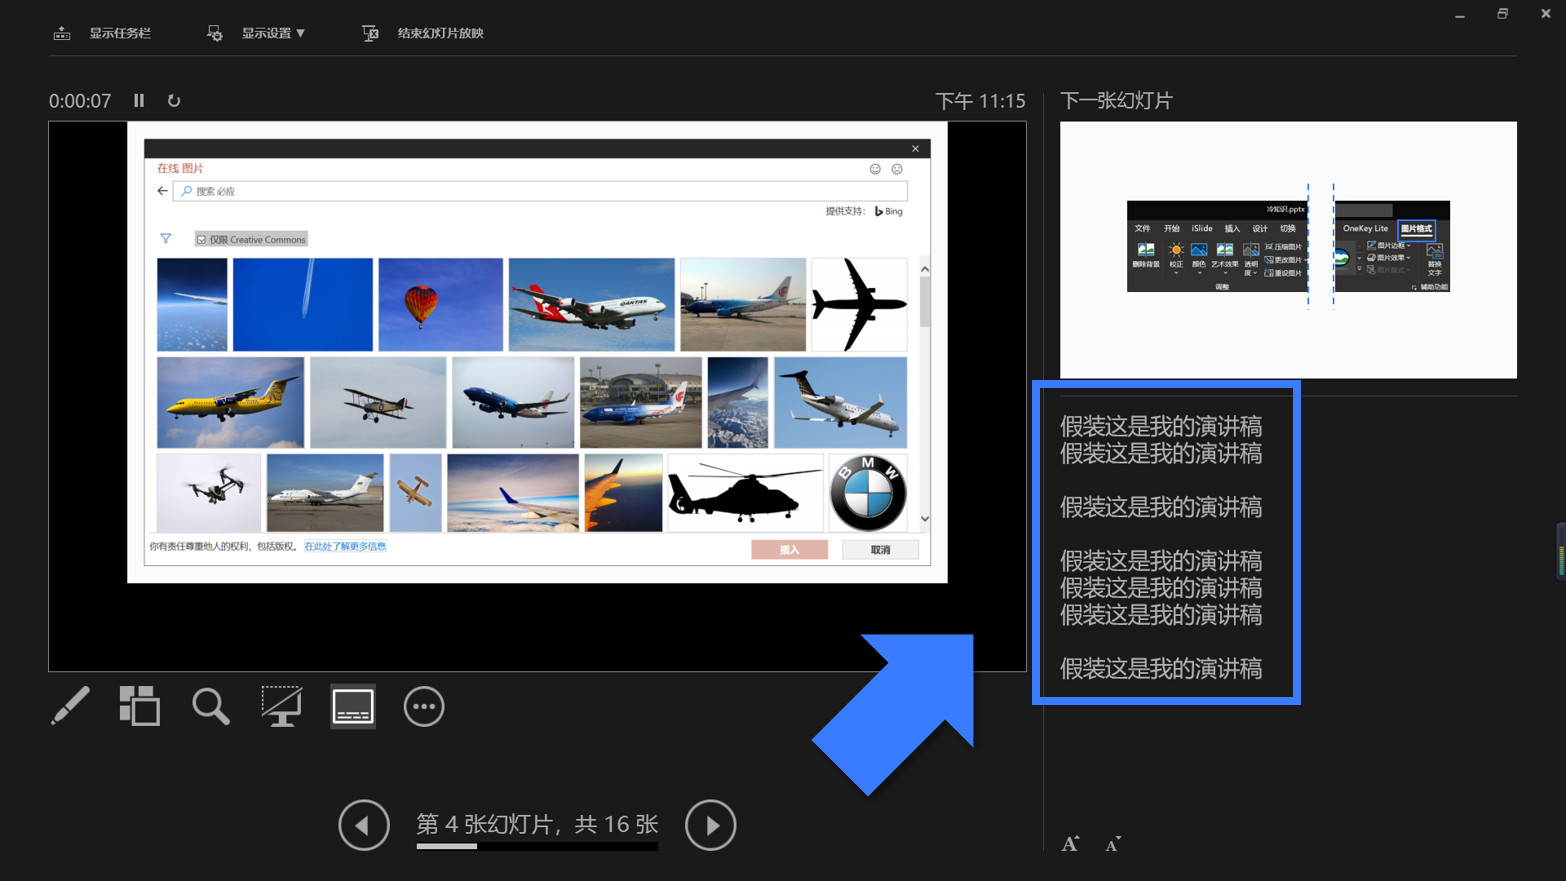Click the next slide preview thumbnail

pos(1288,248)
